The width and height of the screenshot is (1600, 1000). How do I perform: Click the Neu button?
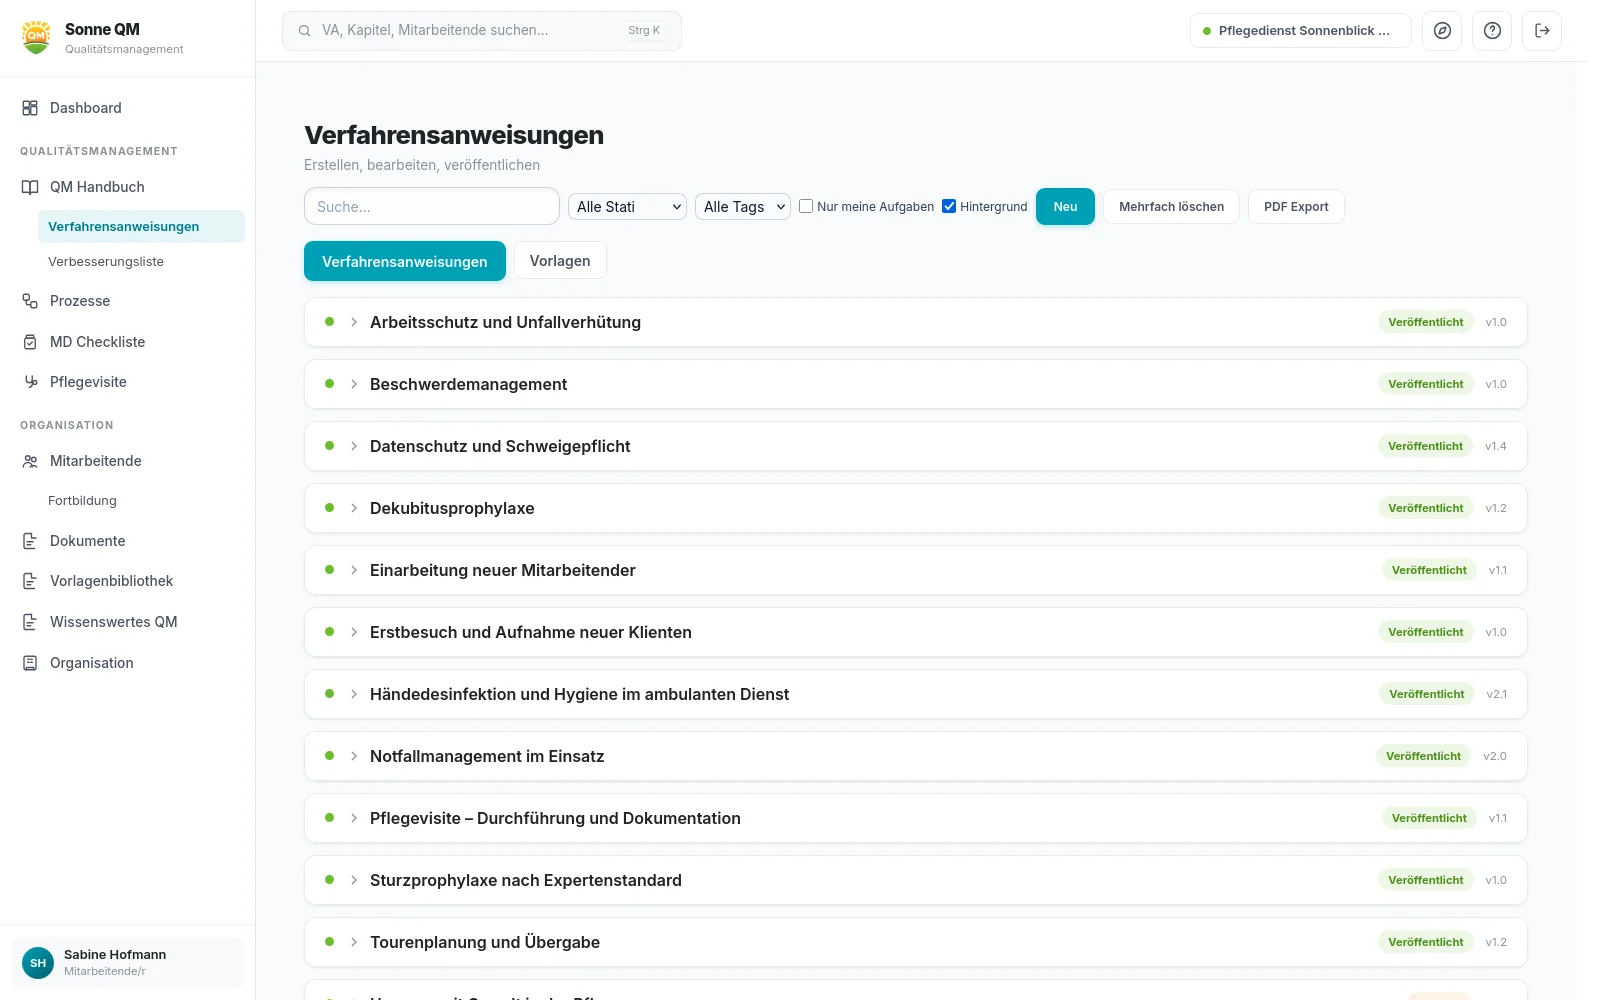tap(1065, 207)
